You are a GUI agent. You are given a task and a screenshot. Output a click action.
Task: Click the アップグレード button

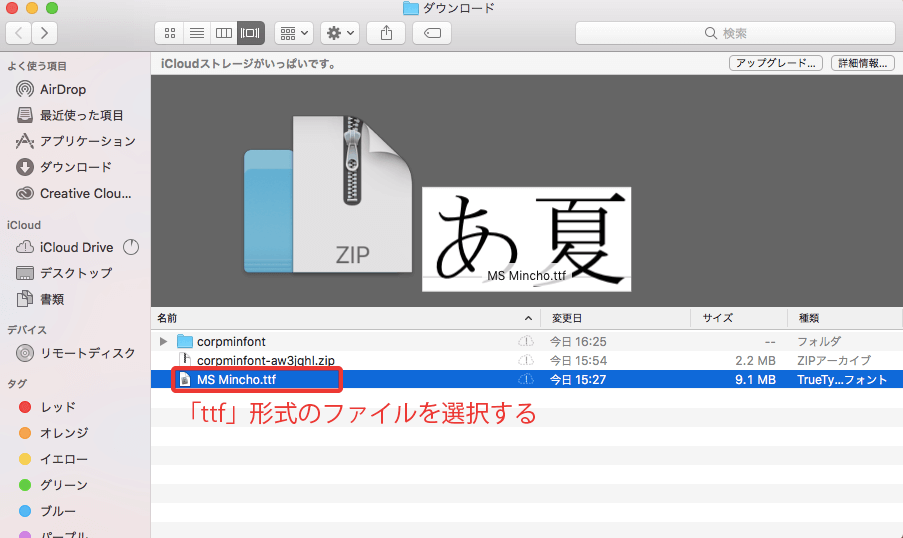point(775,63)
